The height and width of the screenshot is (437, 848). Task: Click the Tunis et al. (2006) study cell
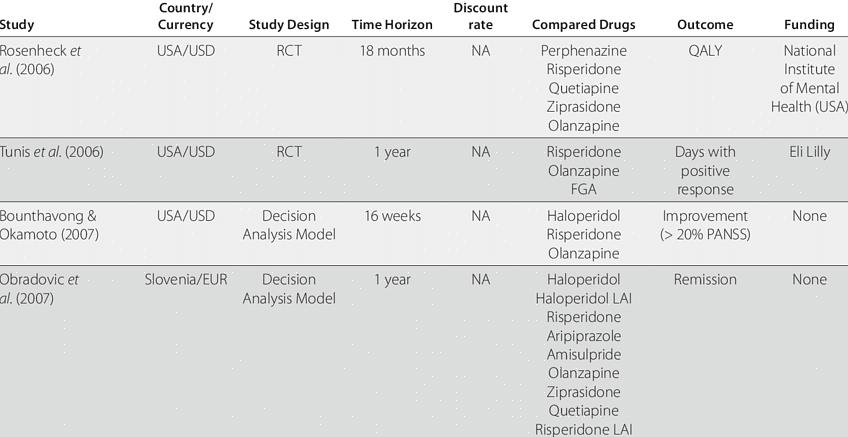pos(51,152)
